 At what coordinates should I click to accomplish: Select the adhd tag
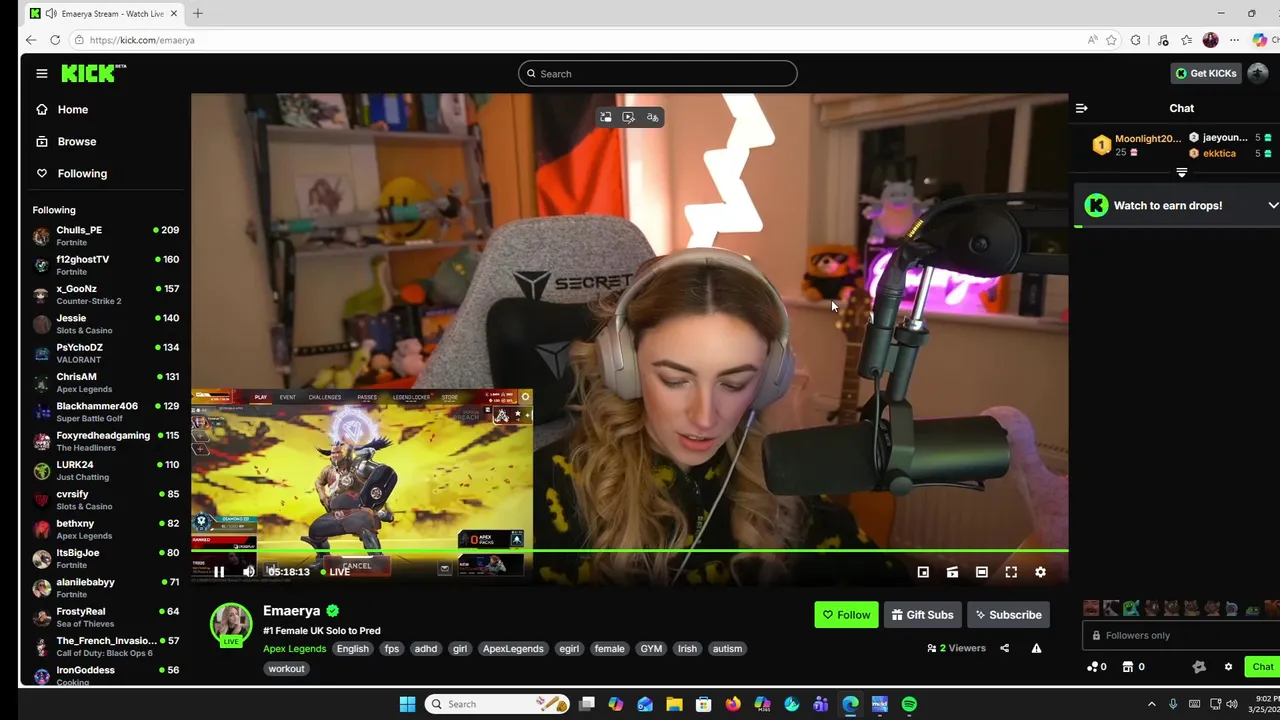pyautogui.click(x=426, y=648)
